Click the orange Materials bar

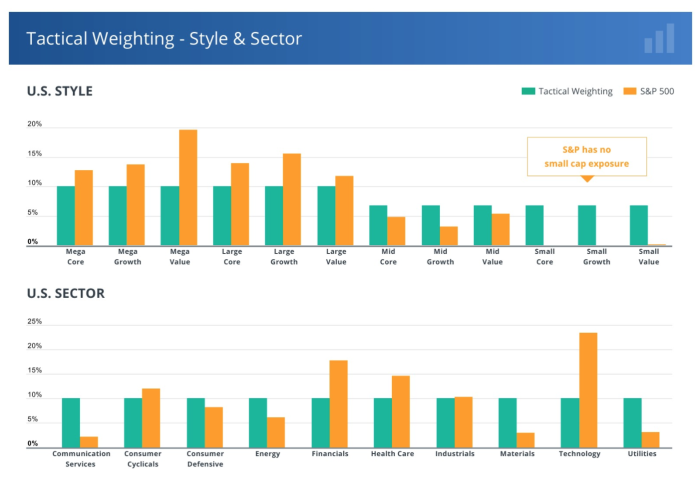(x=525, y=440)
